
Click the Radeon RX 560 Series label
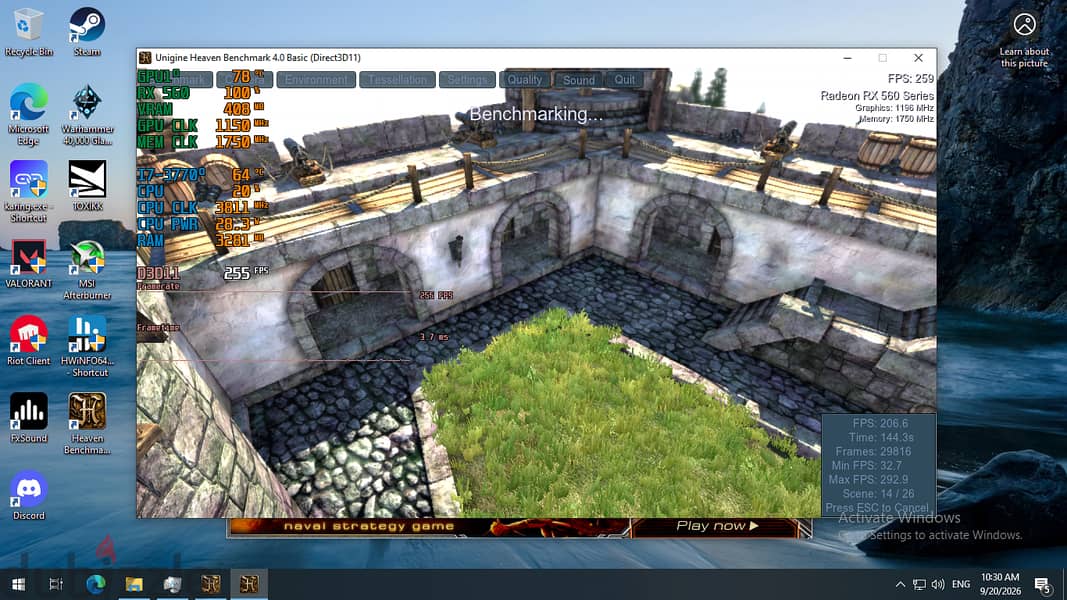coord(877,95)
